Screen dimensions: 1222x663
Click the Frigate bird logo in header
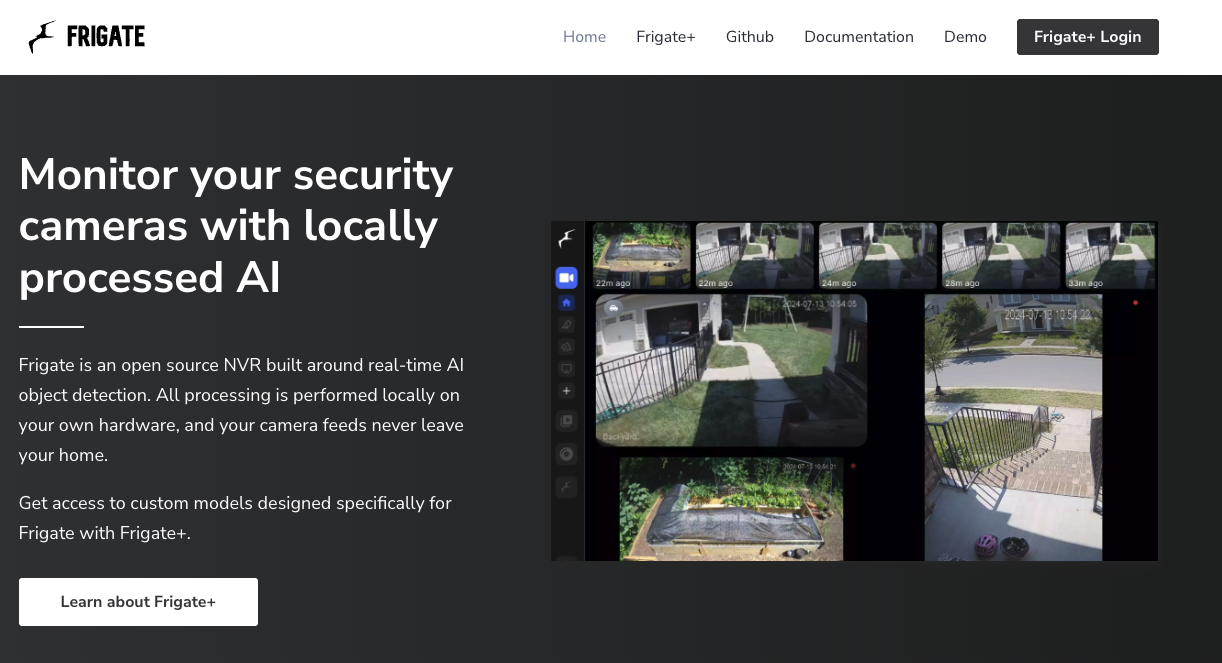[x=42, y=37]
